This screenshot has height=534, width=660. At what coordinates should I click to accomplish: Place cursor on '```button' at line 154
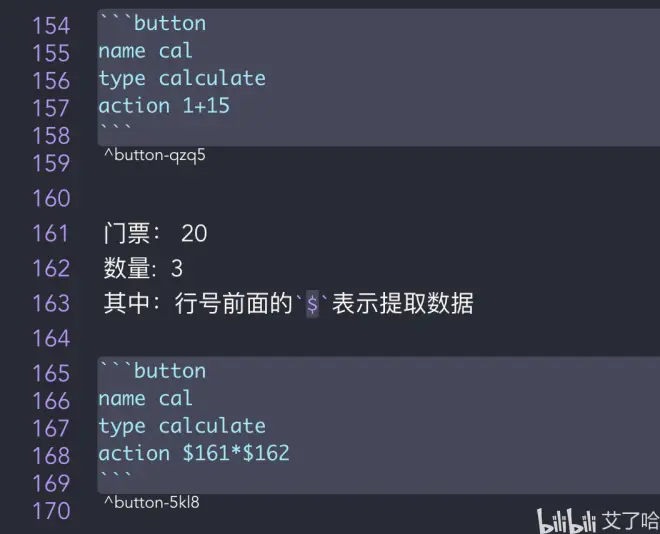(153, 23)
